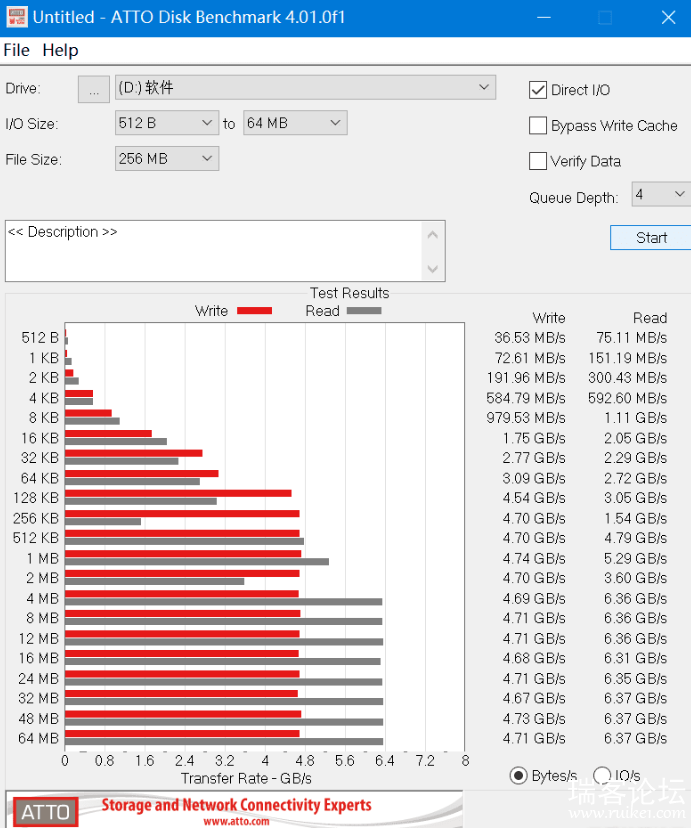Screen dimensions: 691x828
Task: Open the Help menu
Action: [x=60, y=50]
